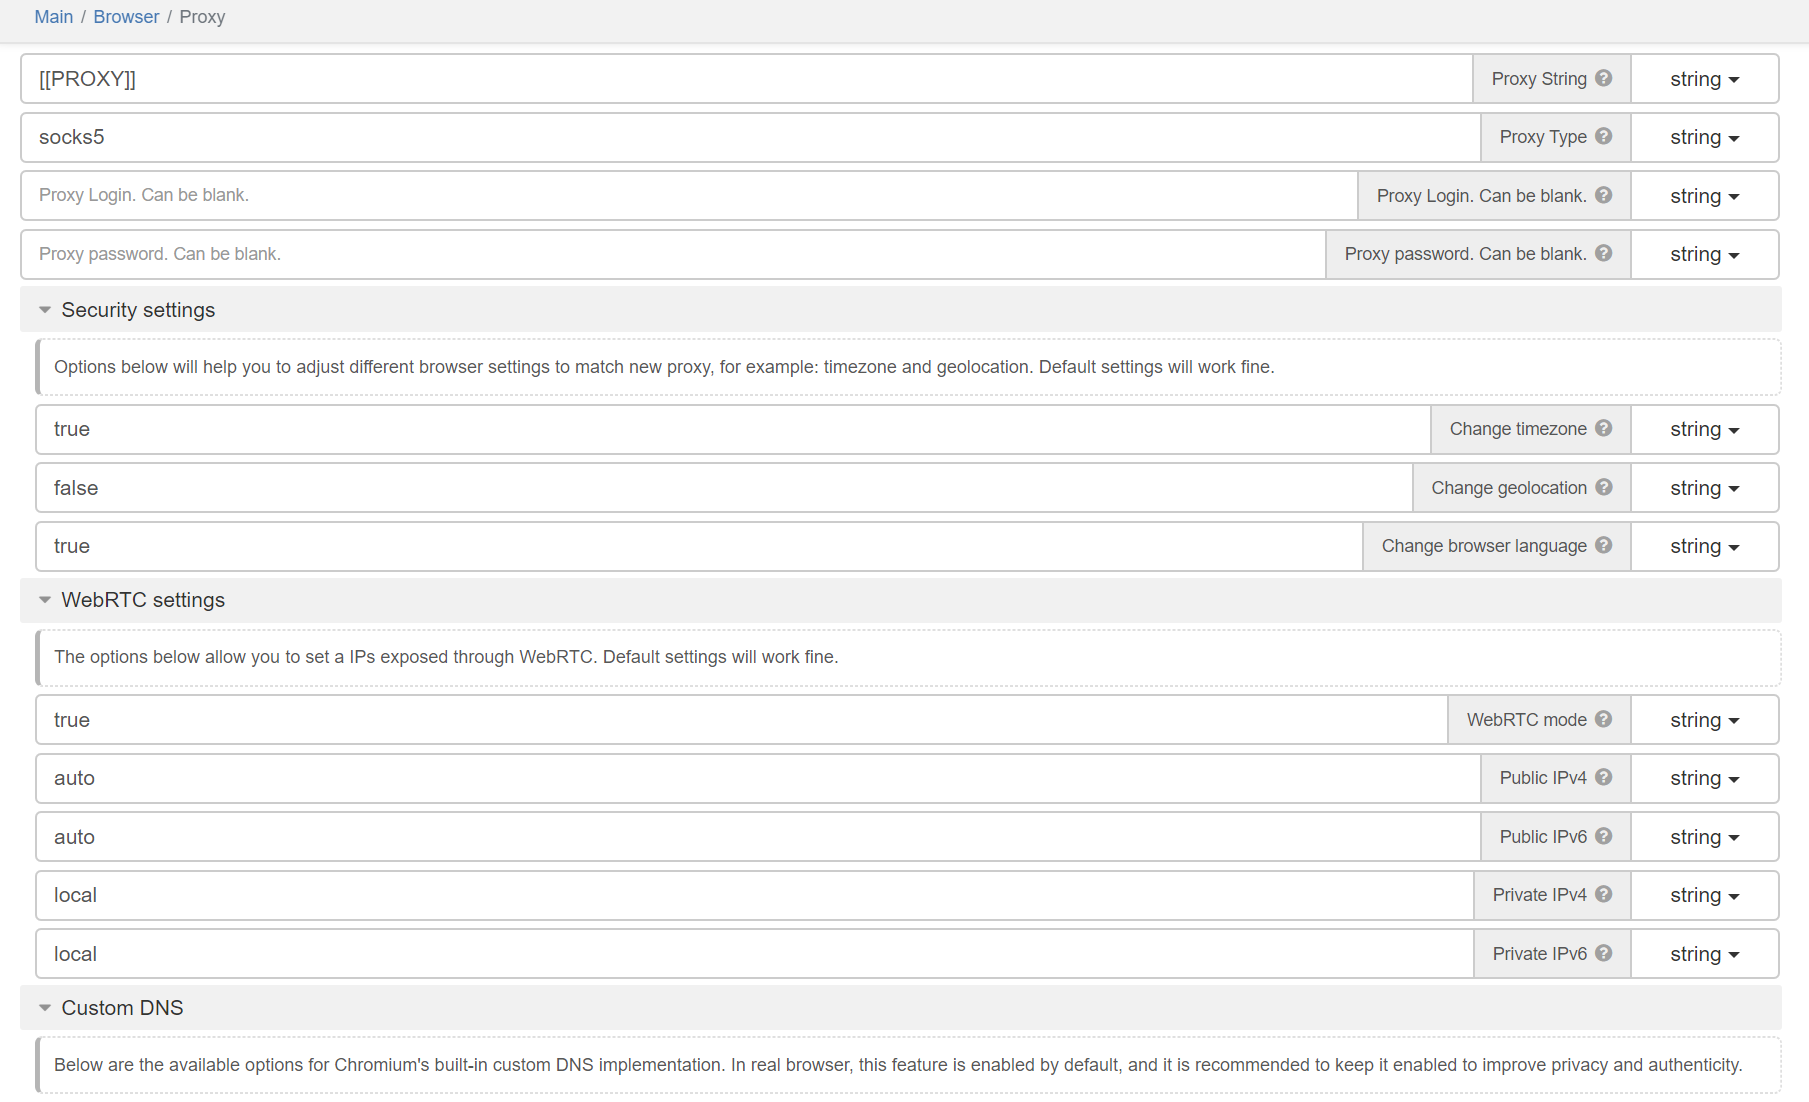1809x1102 pixels.
Task: Click the Proxy Login input field
Action: click(x=688, y=195)
